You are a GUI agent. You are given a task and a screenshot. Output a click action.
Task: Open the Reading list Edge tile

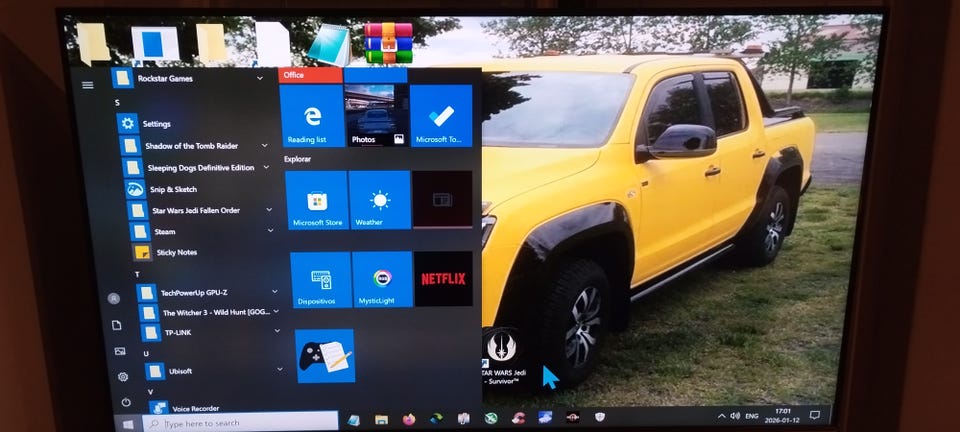(312, 116)
